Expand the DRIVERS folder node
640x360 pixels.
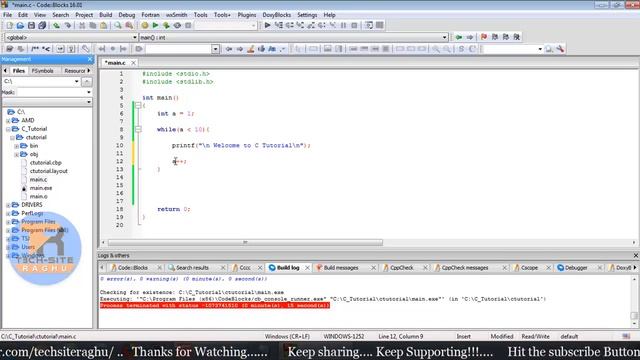click(8, 205)
